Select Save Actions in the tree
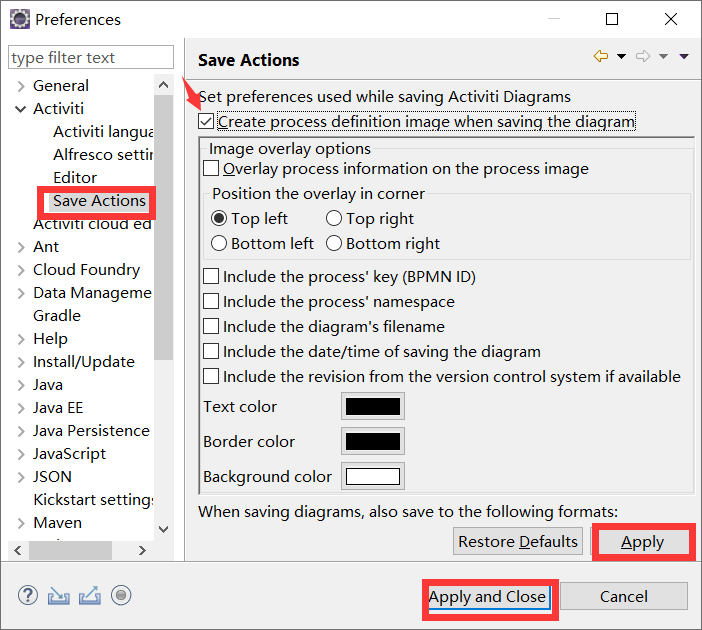The height and width of the screenshot is (630, 702). tap(99, 201)
